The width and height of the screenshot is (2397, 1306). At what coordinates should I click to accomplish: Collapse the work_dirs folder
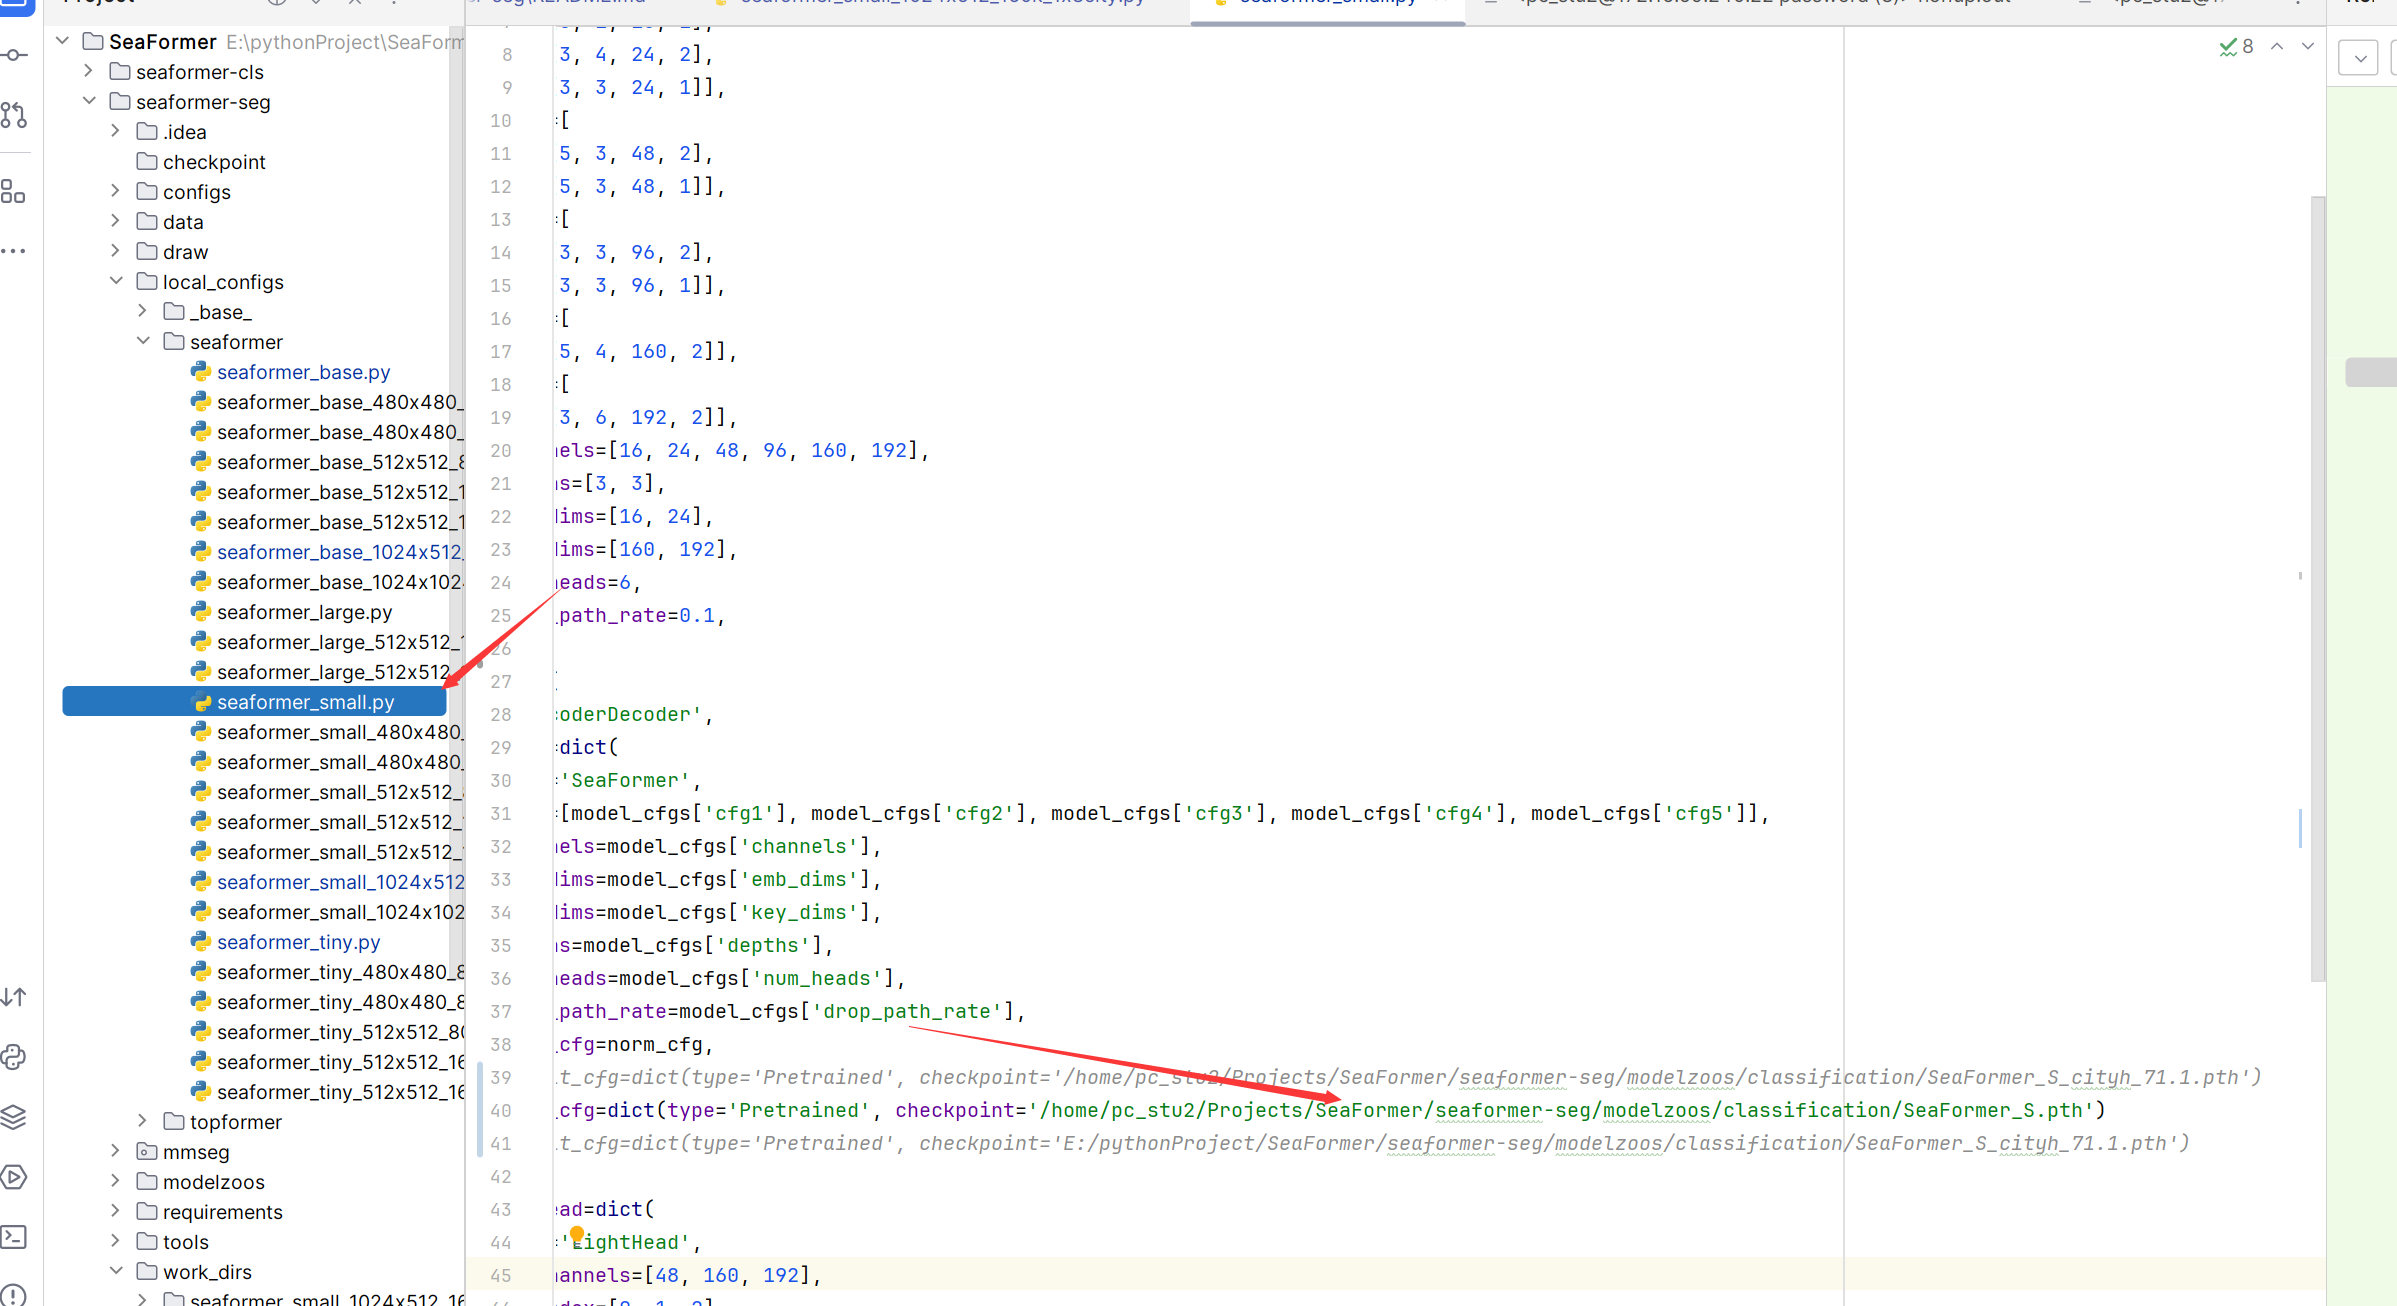[x=116, y=1271]
